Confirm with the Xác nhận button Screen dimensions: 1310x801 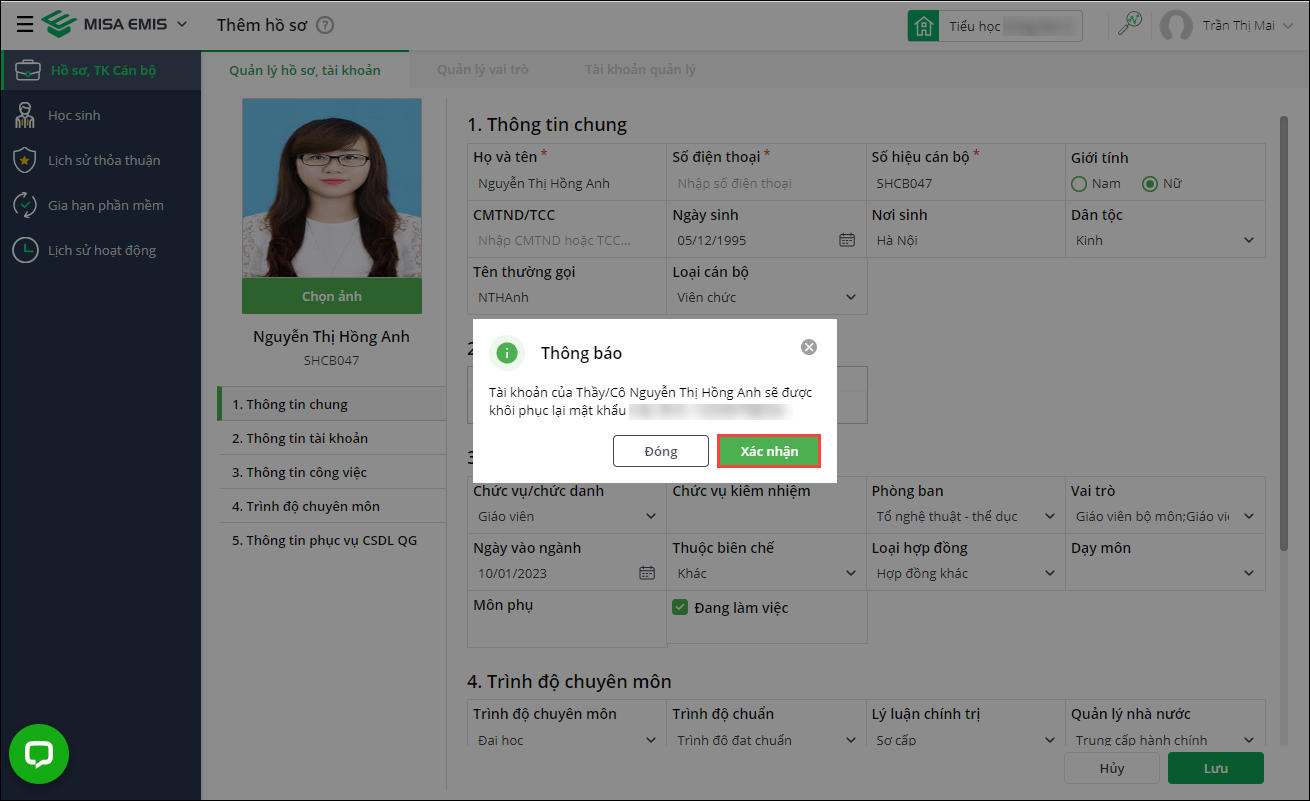[x=769, y=451]
